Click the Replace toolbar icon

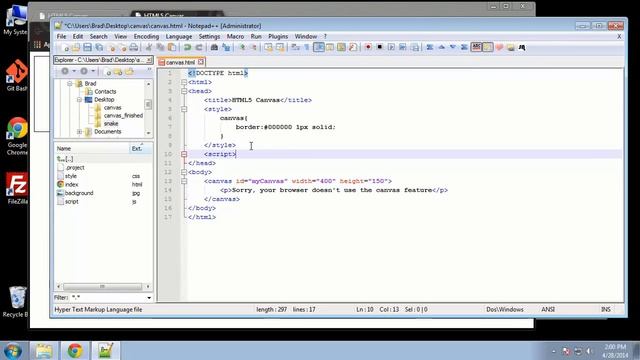[x=226, y=47]
